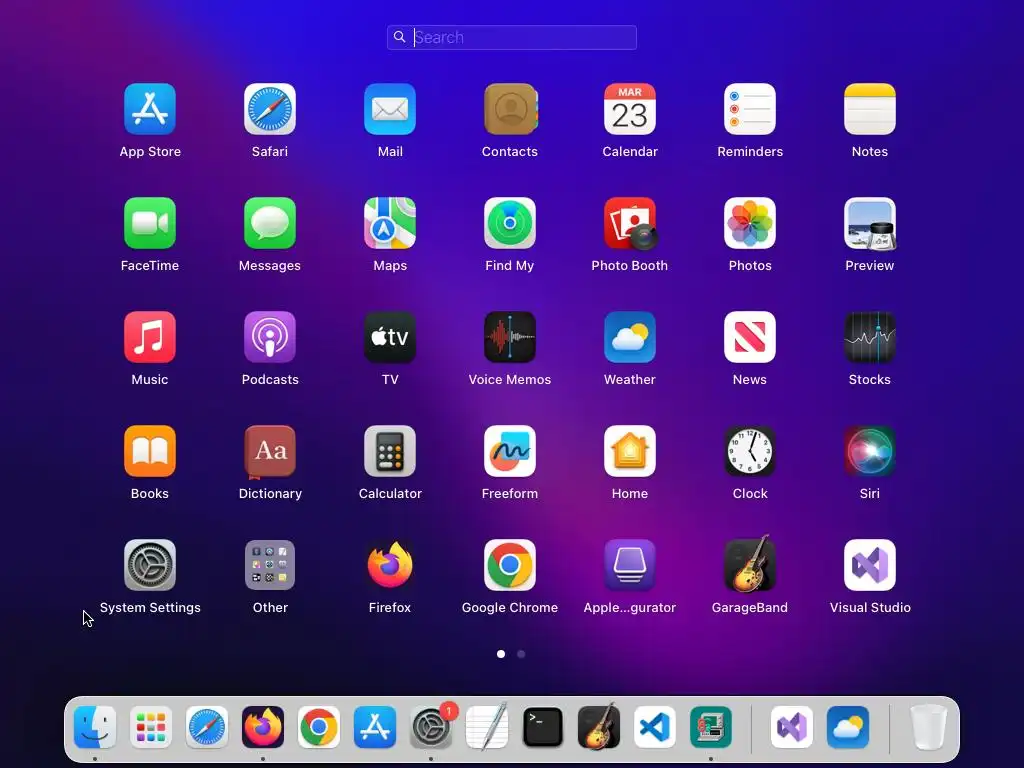
Task: Open Weather from the Dock
Action: pos(848,727)
